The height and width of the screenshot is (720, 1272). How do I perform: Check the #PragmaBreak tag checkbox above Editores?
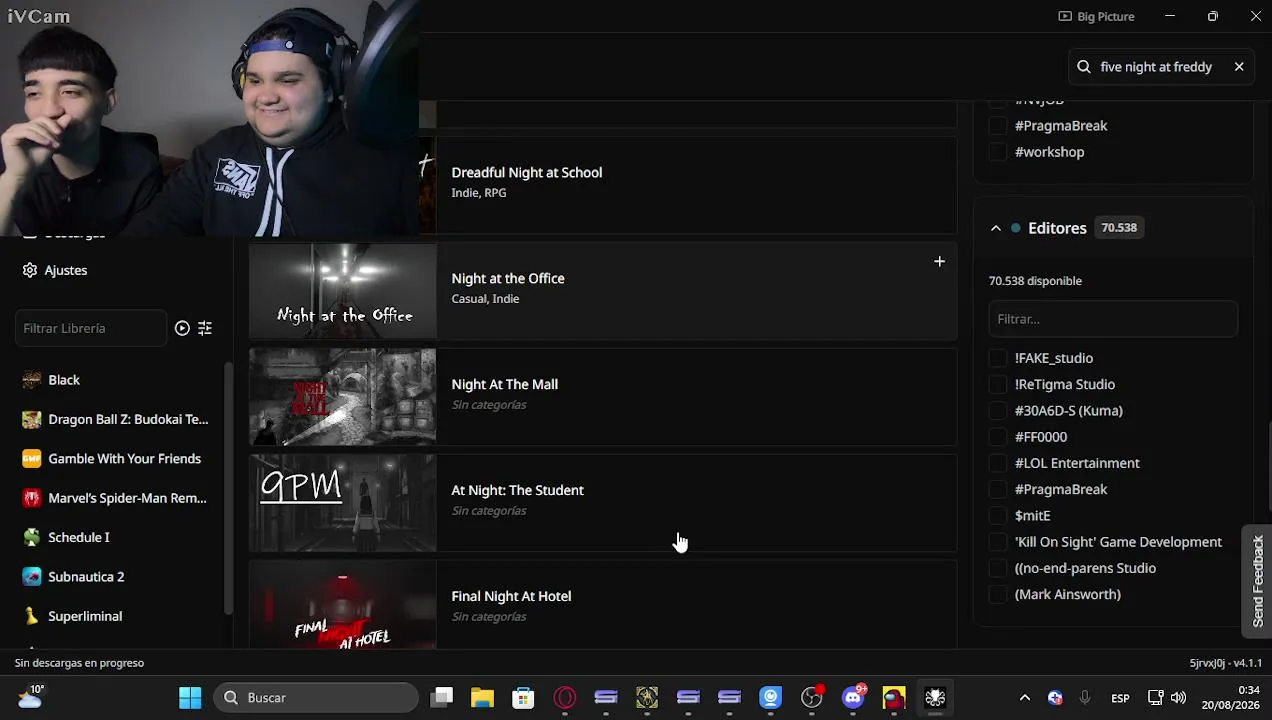coord(997,126)
